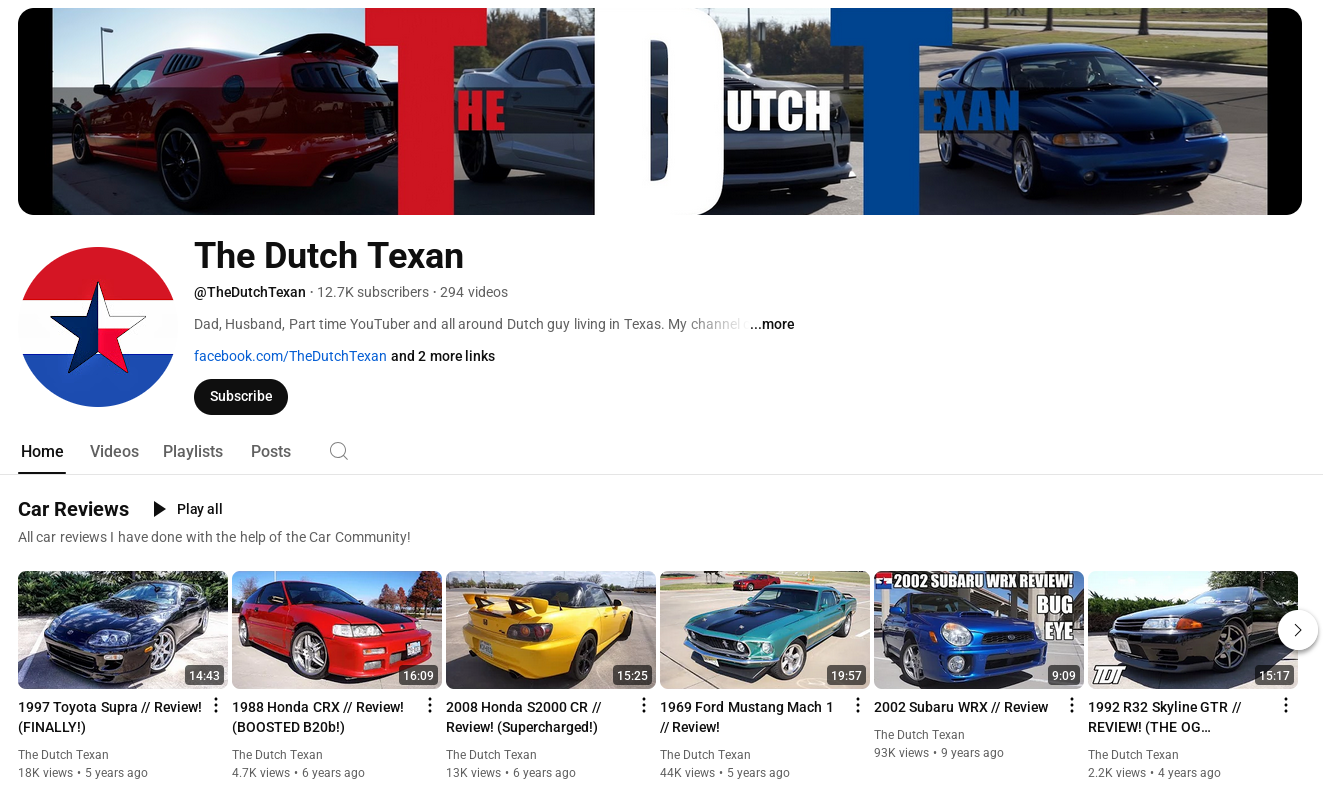Image resolution: width=1323 pixels, height=793 pixels.
Task: Click the 14:43 duration badge
Action: click(x=204, y=676)
